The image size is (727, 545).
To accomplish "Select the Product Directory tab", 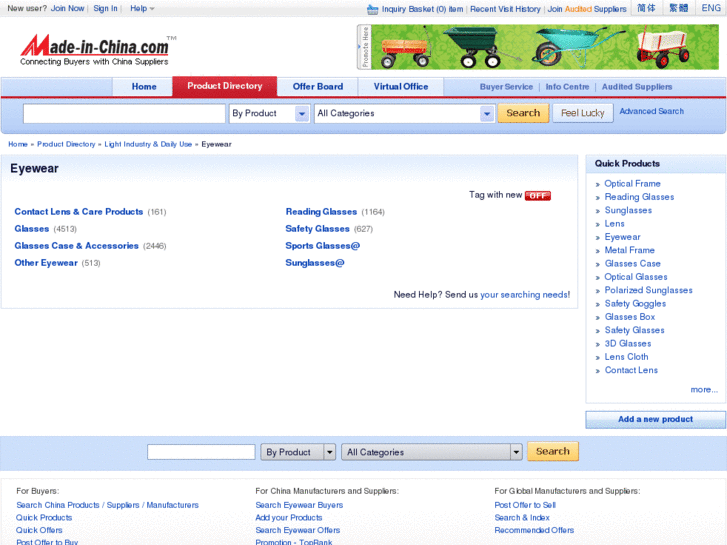I will (224, 86).
